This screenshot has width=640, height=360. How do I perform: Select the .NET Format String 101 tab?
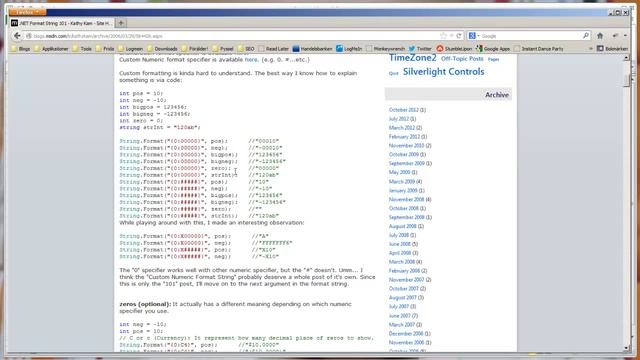point(62,23)
